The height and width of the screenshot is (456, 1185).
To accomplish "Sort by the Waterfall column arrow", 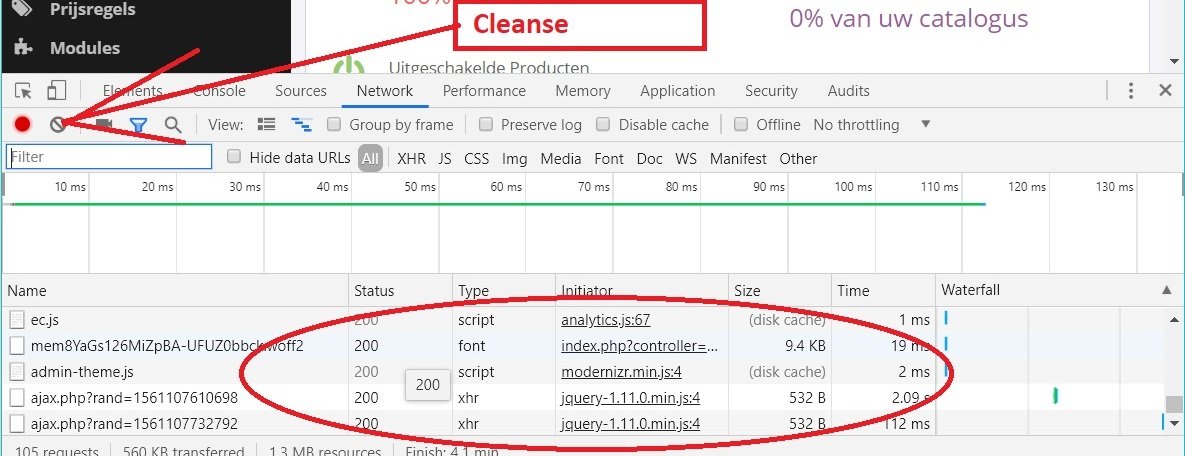I will pos(1166,290).
